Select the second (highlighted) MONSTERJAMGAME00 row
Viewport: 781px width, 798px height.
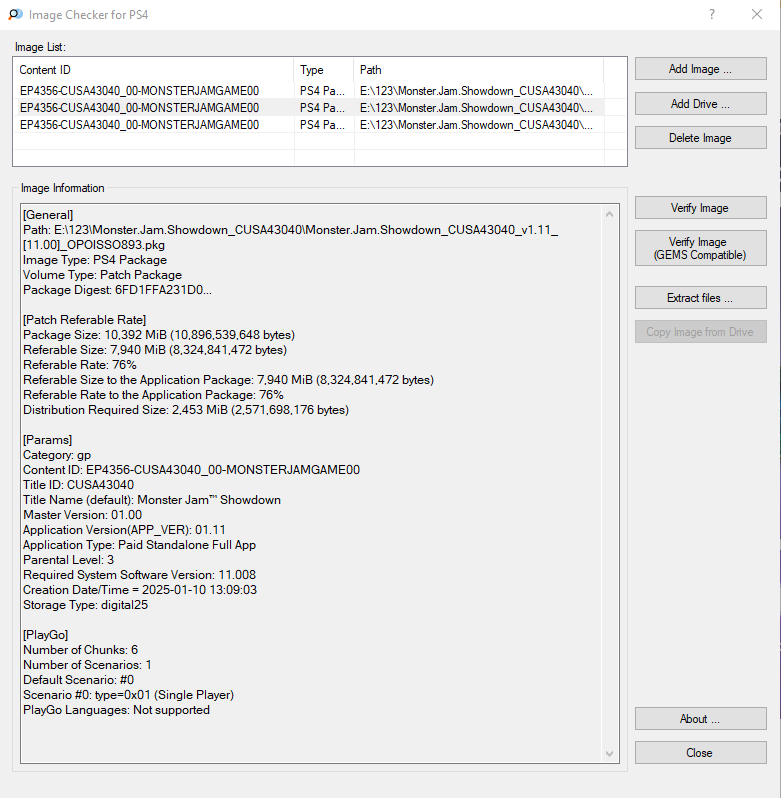coord(309,108)
